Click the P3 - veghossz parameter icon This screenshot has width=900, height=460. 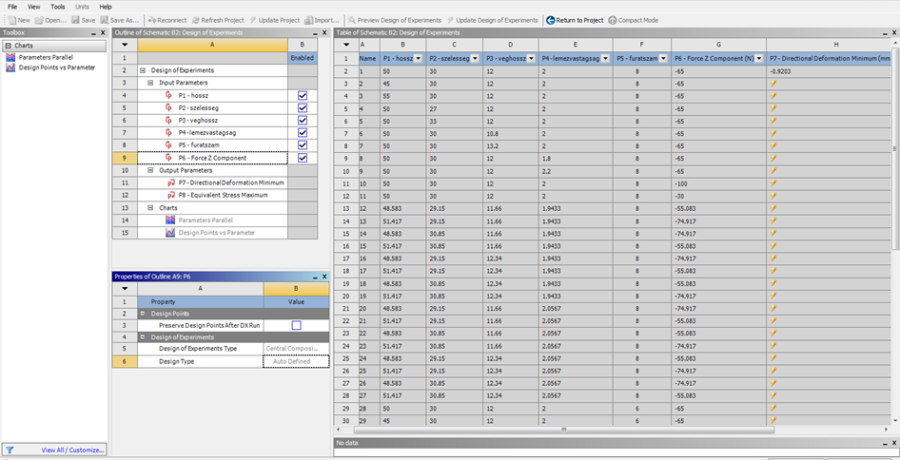[x=169, y=120]
